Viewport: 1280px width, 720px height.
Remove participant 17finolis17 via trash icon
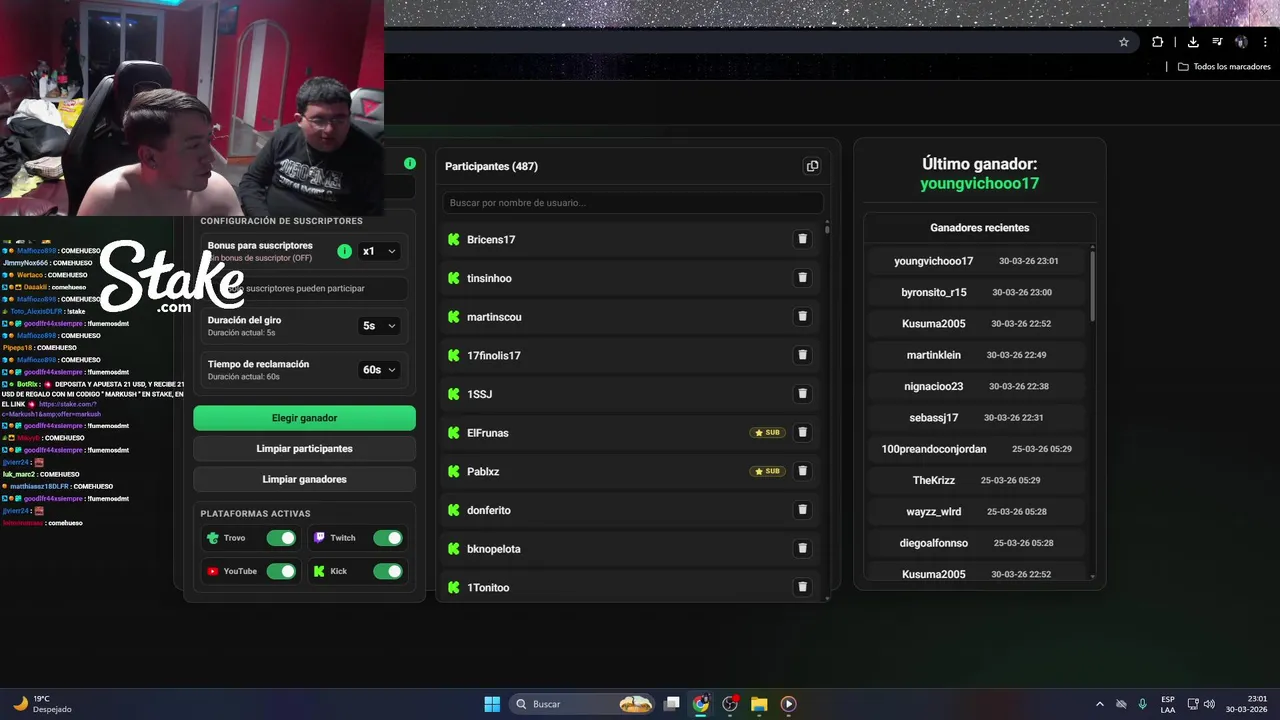[x=802, y=355]
